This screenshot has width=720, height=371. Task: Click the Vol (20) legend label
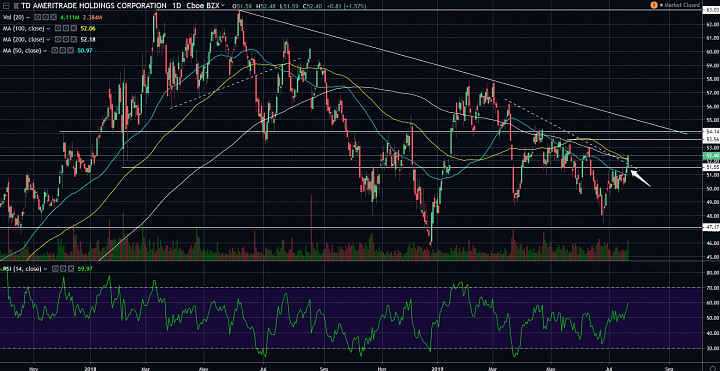(13, 17)
